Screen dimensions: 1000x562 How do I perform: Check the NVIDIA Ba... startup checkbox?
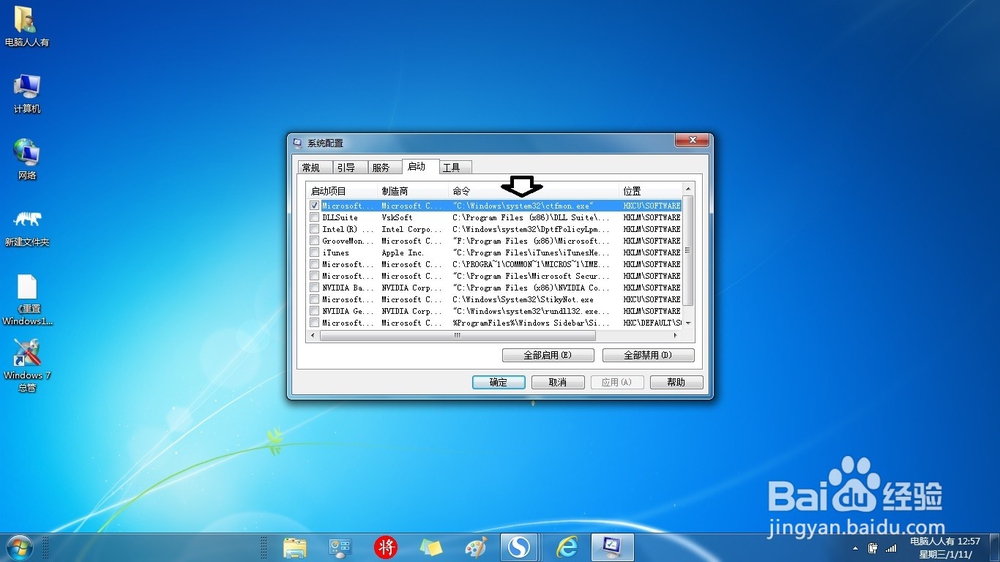tap(314, 288)
